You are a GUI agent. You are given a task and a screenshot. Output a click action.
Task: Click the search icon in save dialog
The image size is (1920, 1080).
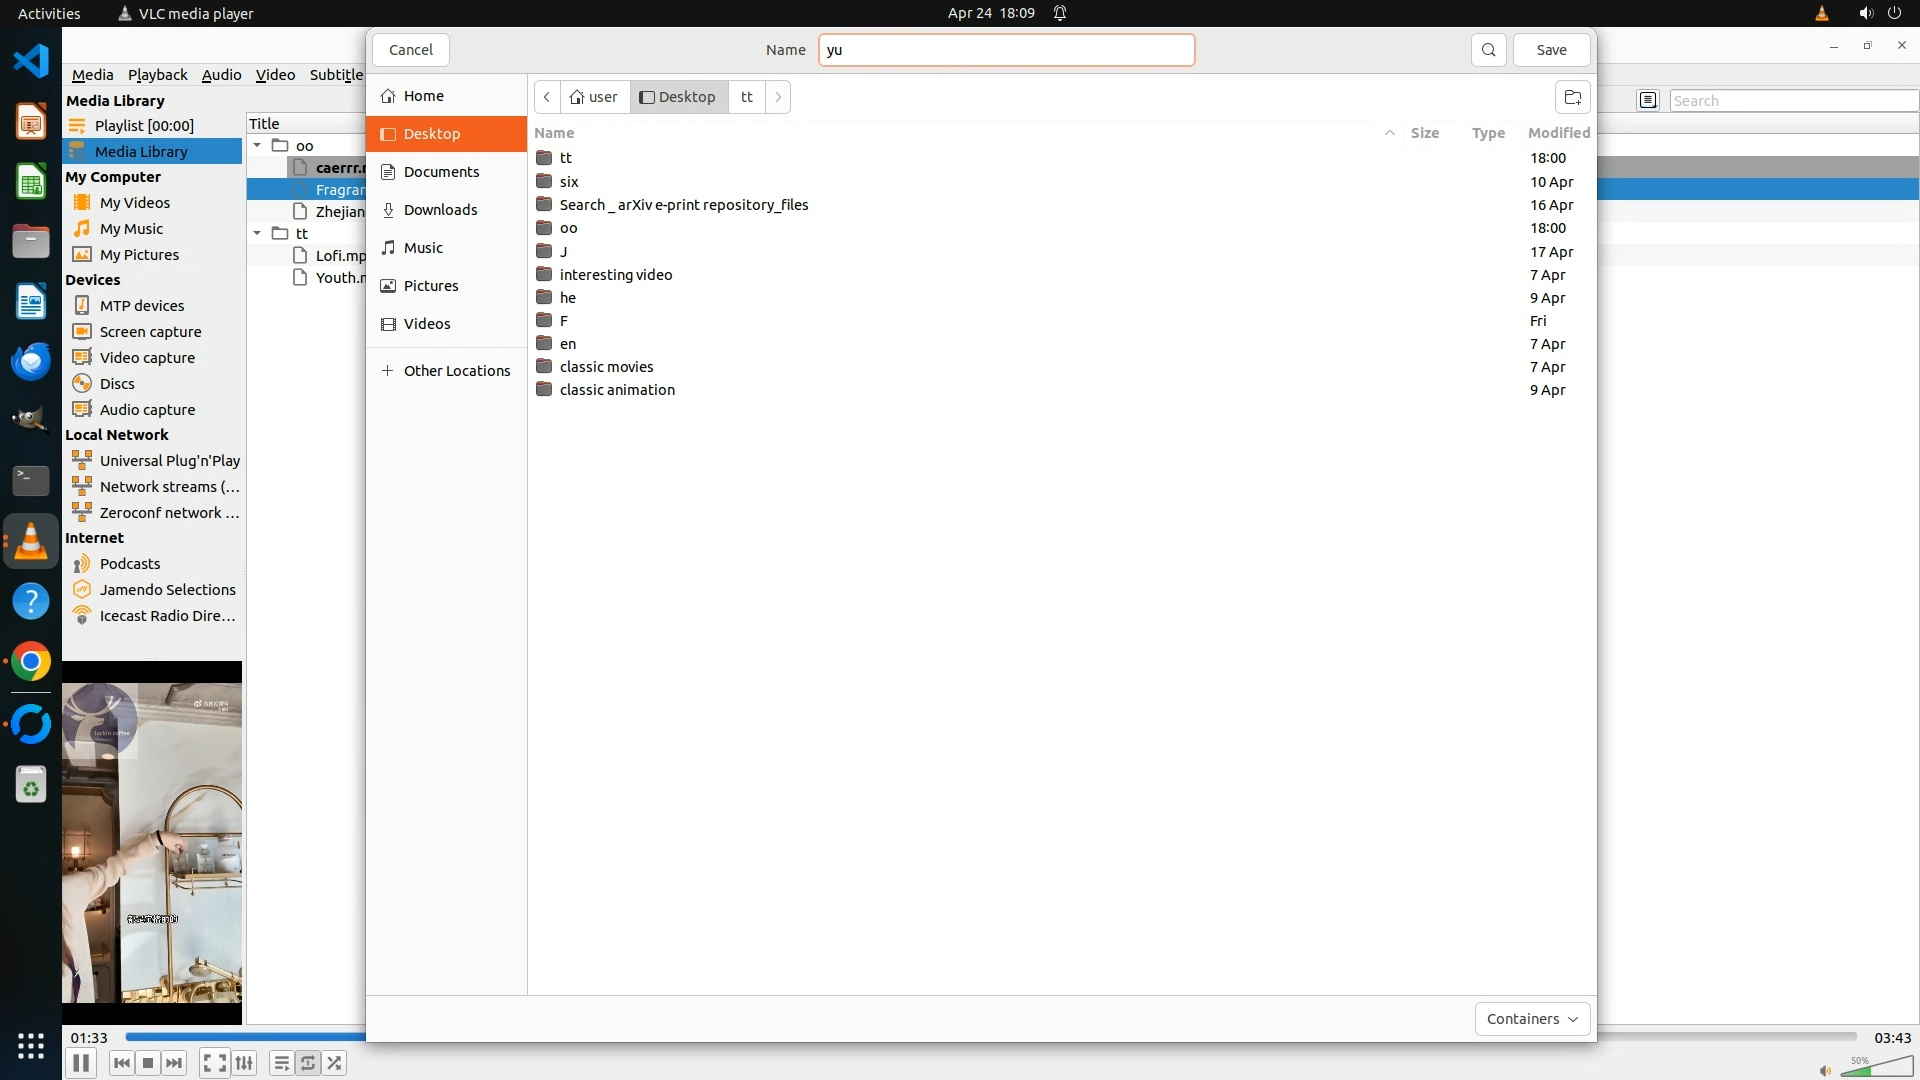tap(1488, 50)
